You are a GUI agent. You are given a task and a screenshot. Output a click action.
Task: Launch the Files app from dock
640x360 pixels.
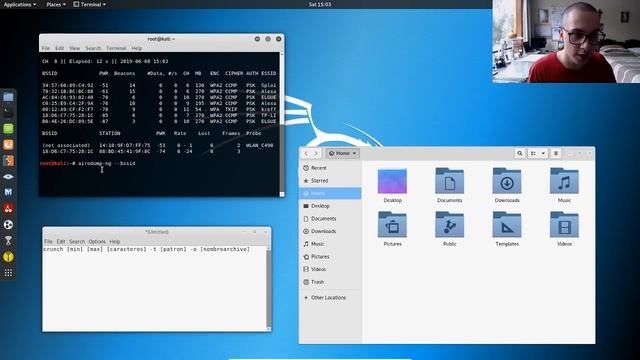(8, 97)
